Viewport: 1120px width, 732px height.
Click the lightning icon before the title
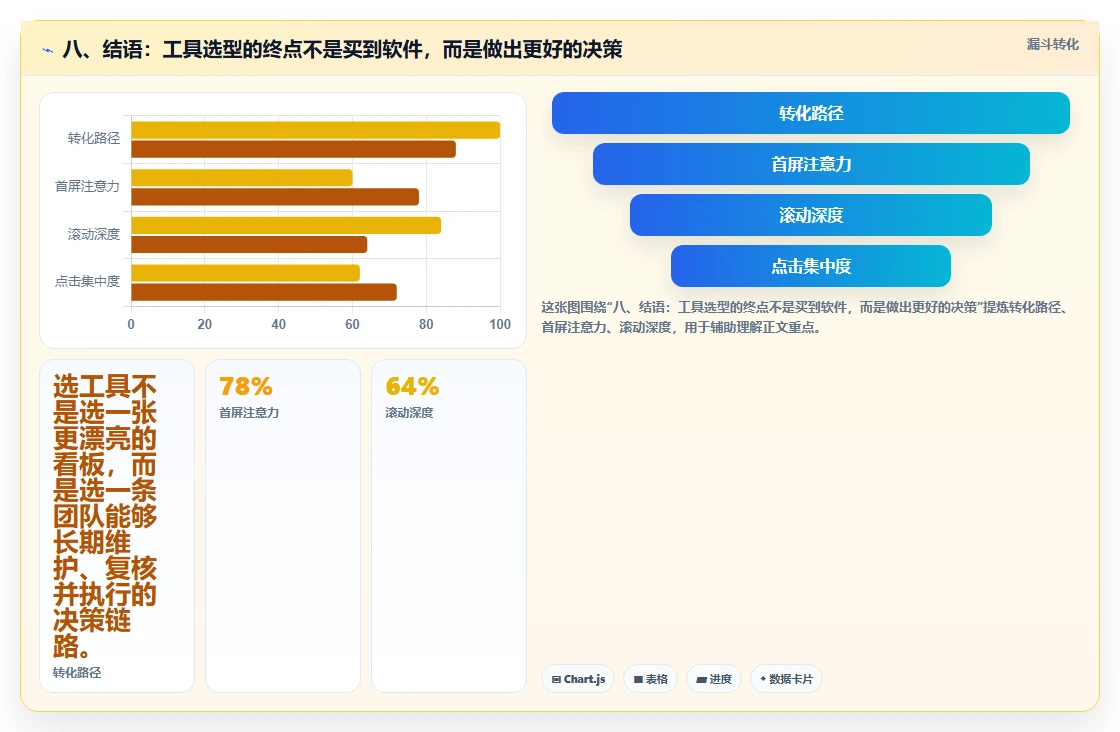coord(48,51)
